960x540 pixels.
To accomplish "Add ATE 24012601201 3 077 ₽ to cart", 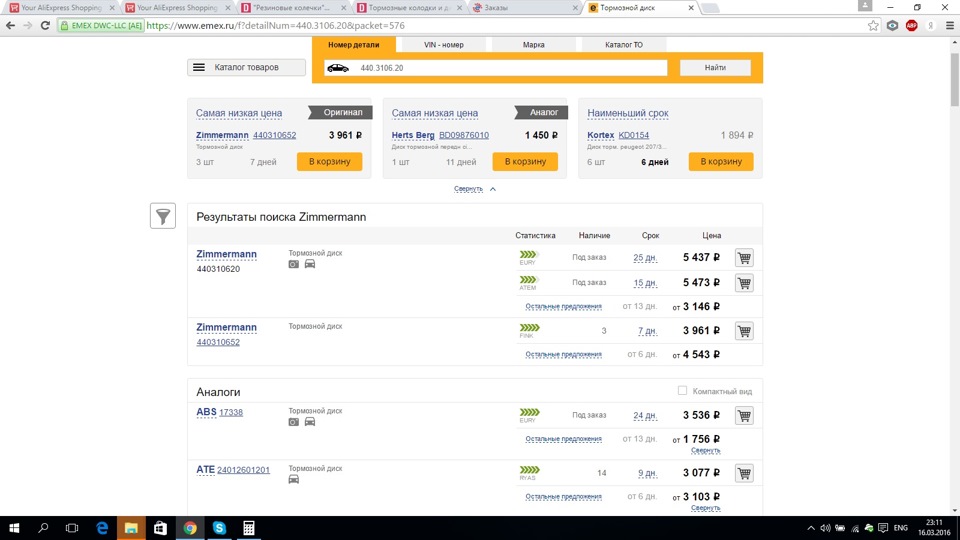I will pos(744,473).
